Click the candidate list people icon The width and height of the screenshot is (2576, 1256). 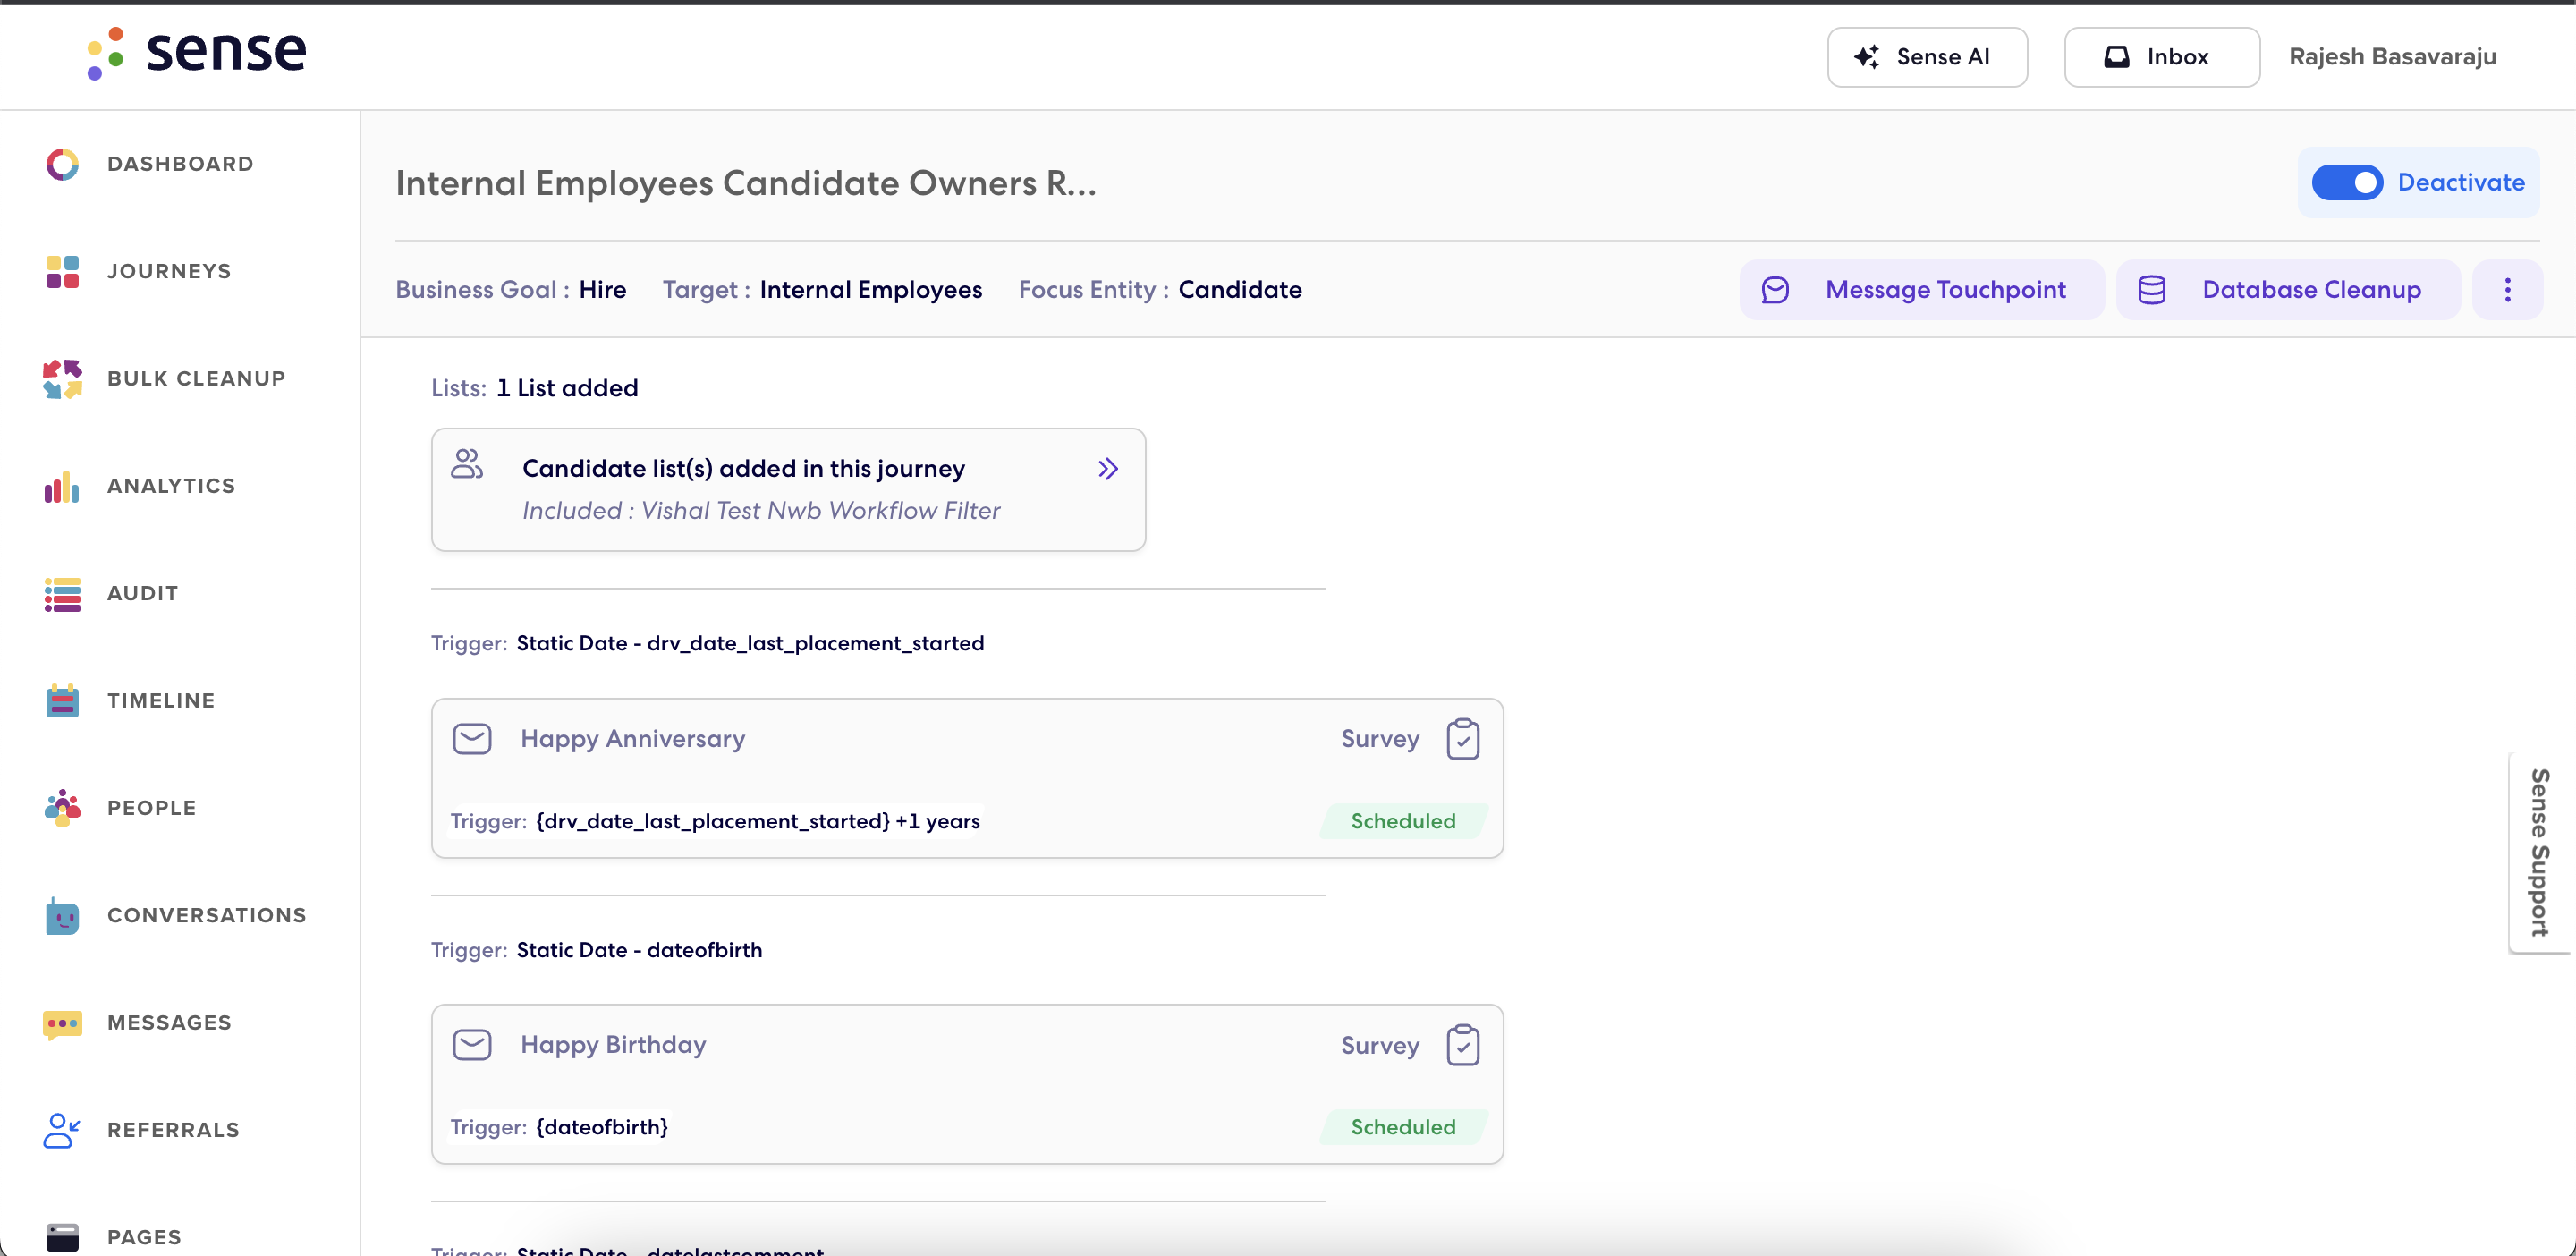point(467,464)
